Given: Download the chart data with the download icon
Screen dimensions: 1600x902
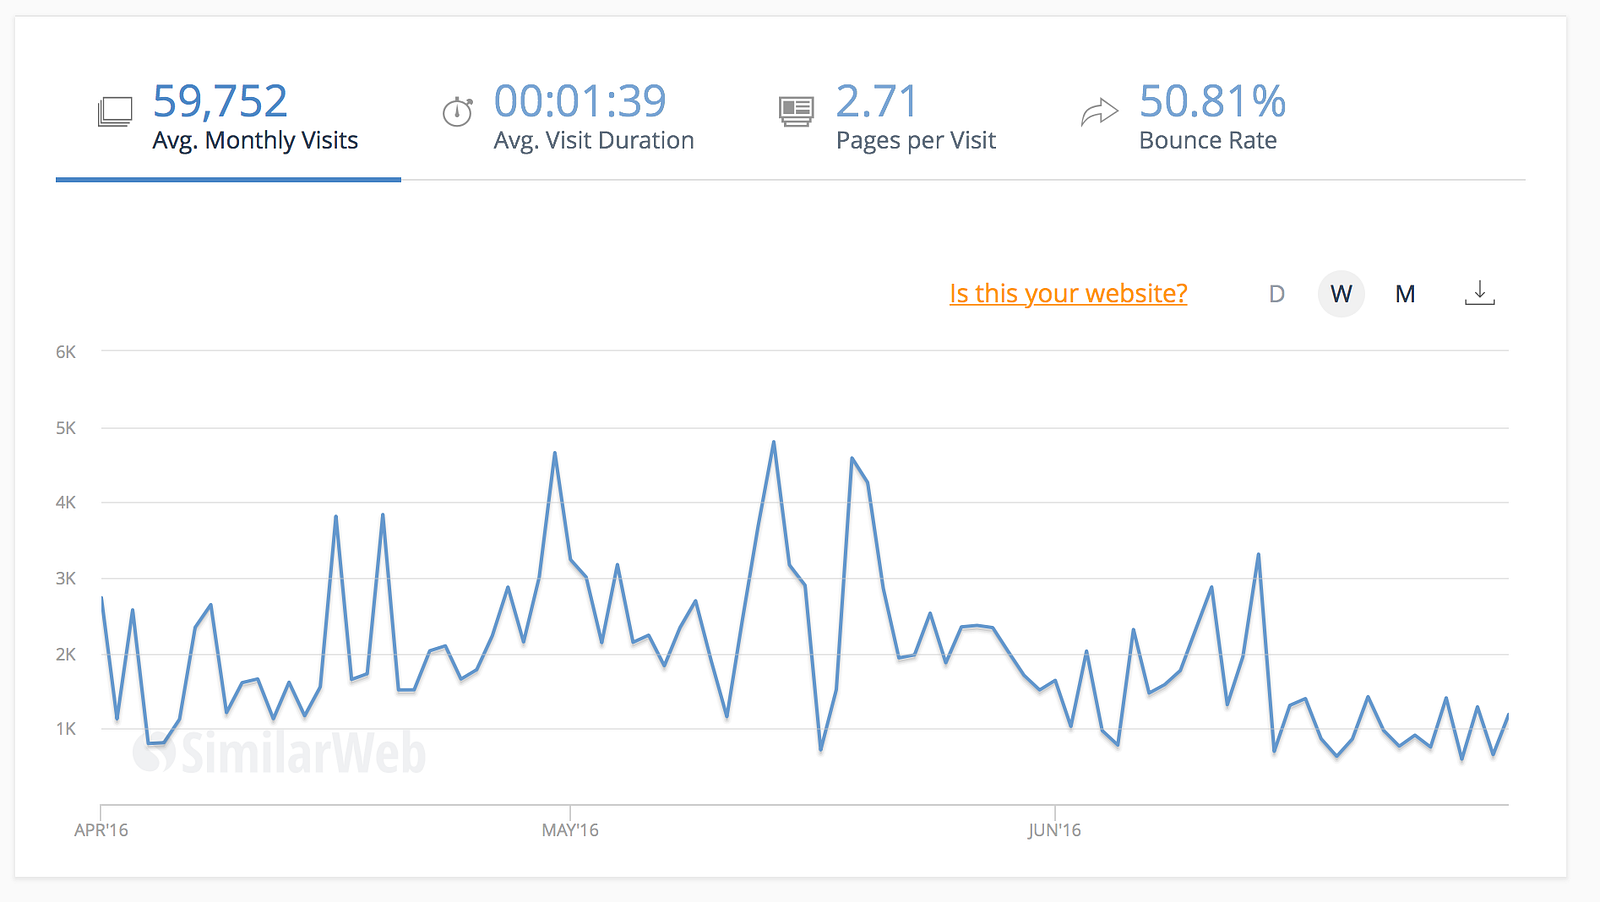Looking at the screenshot, I should [x=1479, y=293].
